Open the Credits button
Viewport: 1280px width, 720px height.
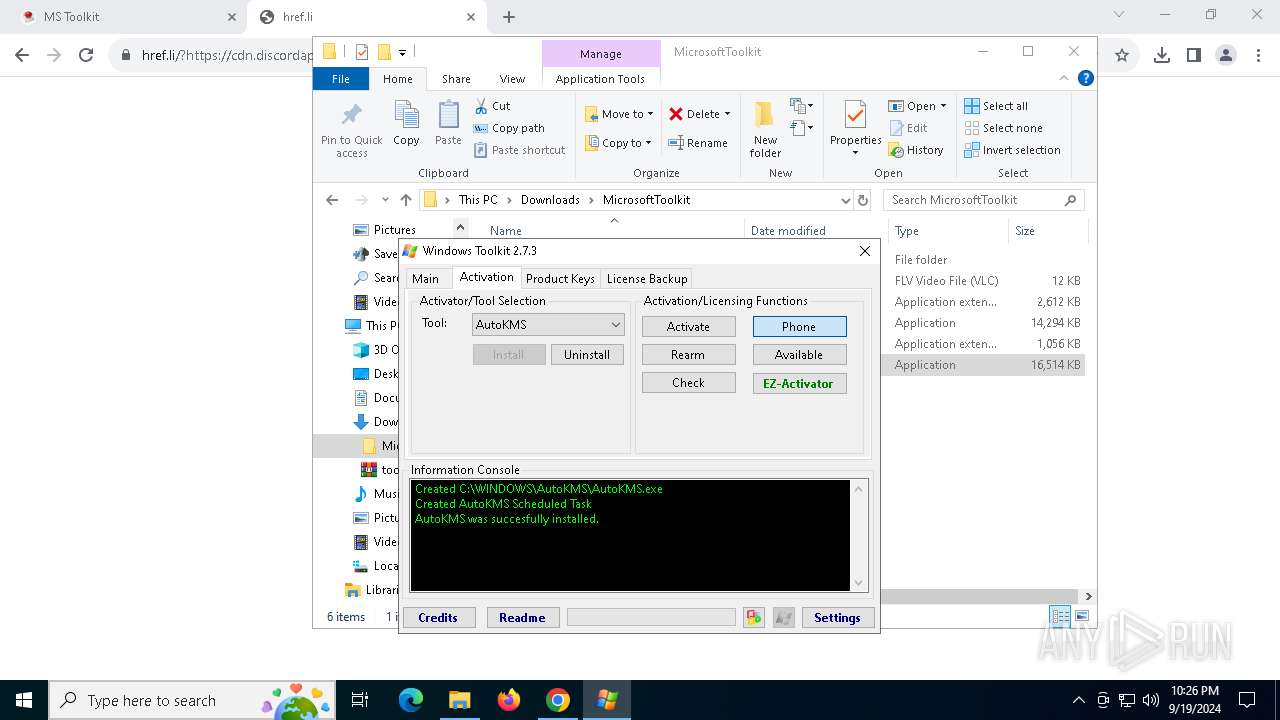[x=438, y=618]
